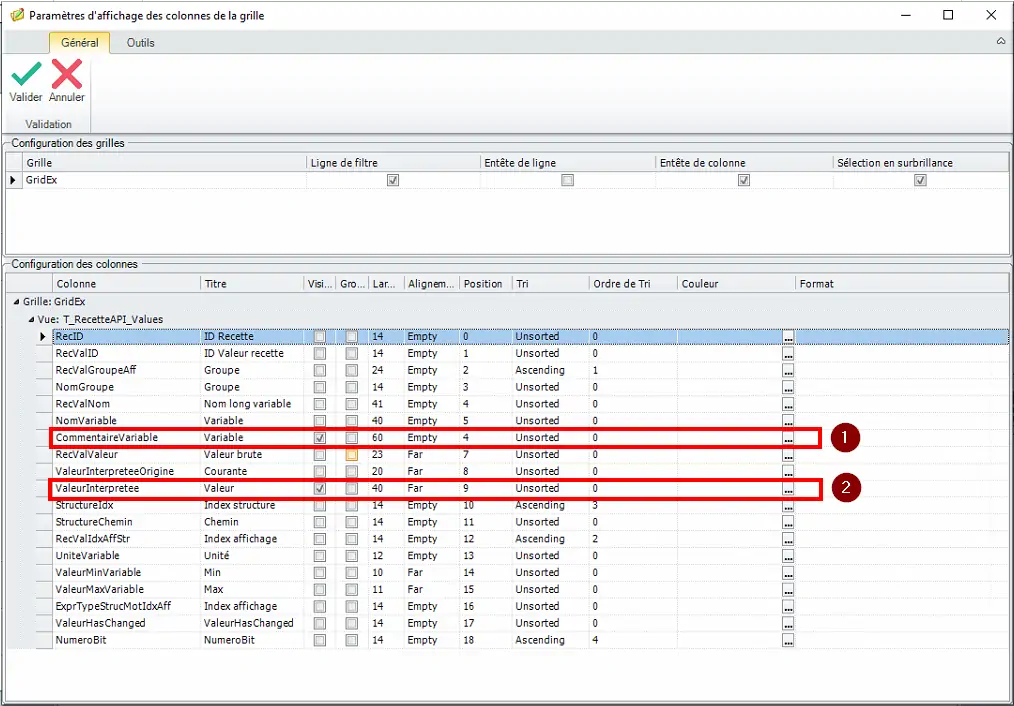Select the "Index structure" title cell
1014x706 pixels.
tap(252, 505)
